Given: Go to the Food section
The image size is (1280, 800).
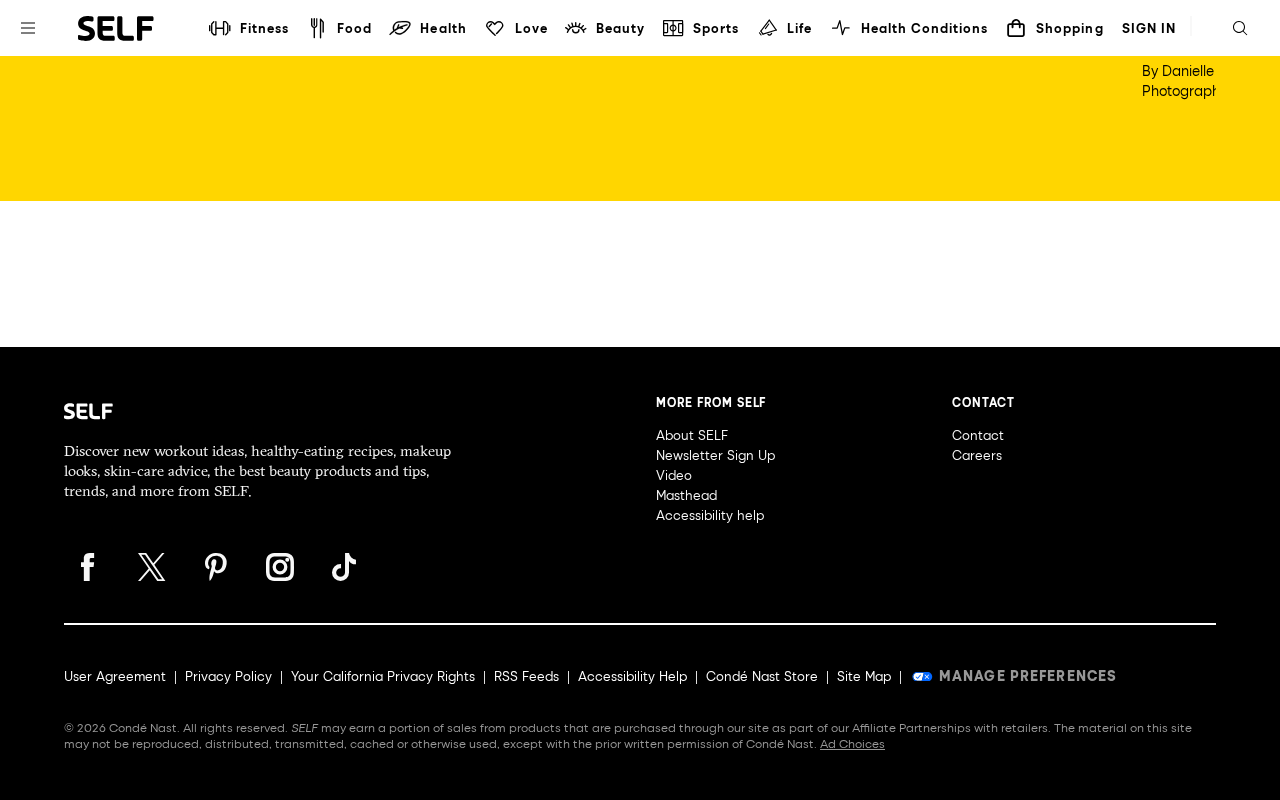Looking at the screenshot, I should pyautogui.click(x=354, y=28).
